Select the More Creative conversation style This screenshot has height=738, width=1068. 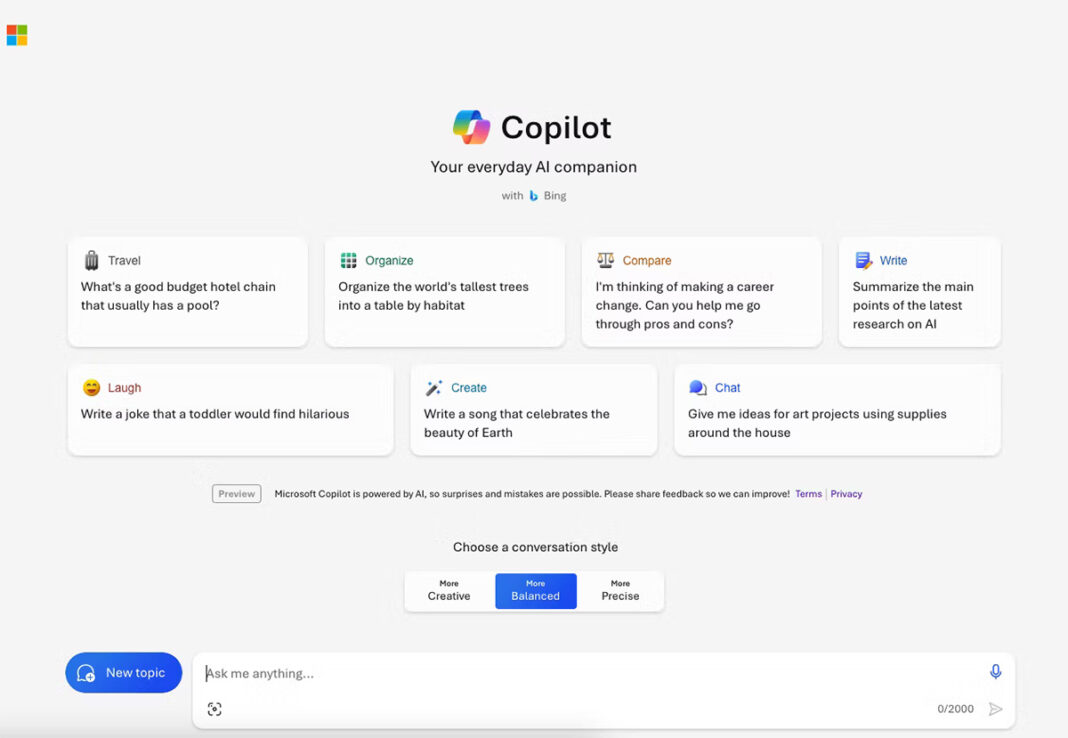(x=448, y=590)
